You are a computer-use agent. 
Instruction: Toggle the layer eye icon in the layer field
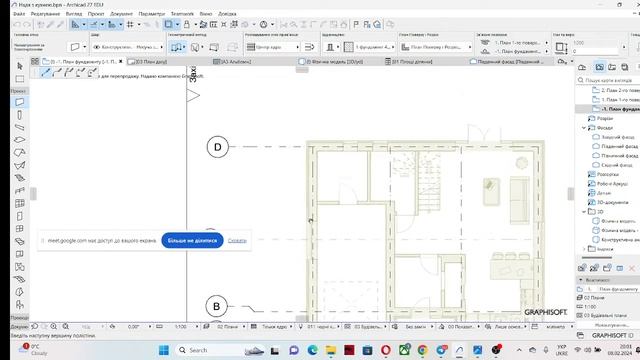tap(97, 47)
